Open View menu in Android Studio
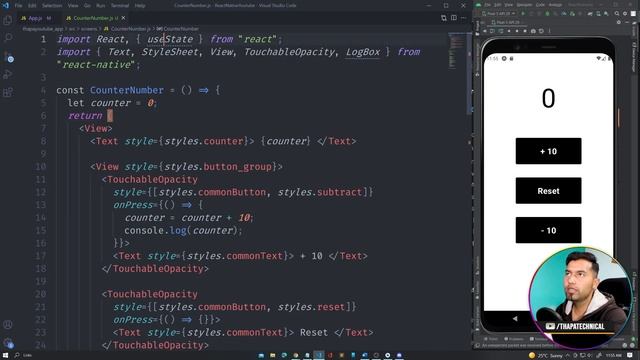The width and height of the screenshot is (640, 360). 509,5
